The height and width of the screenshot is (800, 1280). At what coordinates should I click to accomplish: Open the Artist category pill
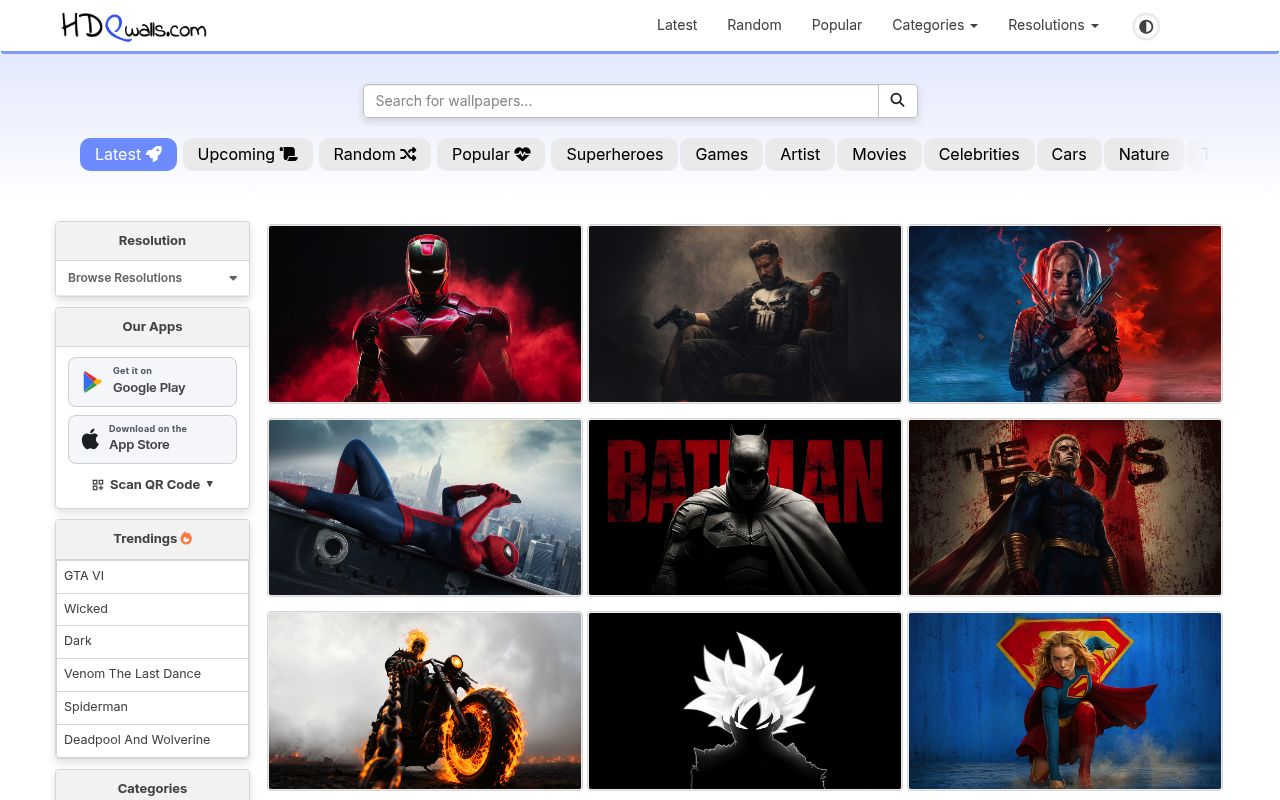pyautogui.click(x=800, y=154)
